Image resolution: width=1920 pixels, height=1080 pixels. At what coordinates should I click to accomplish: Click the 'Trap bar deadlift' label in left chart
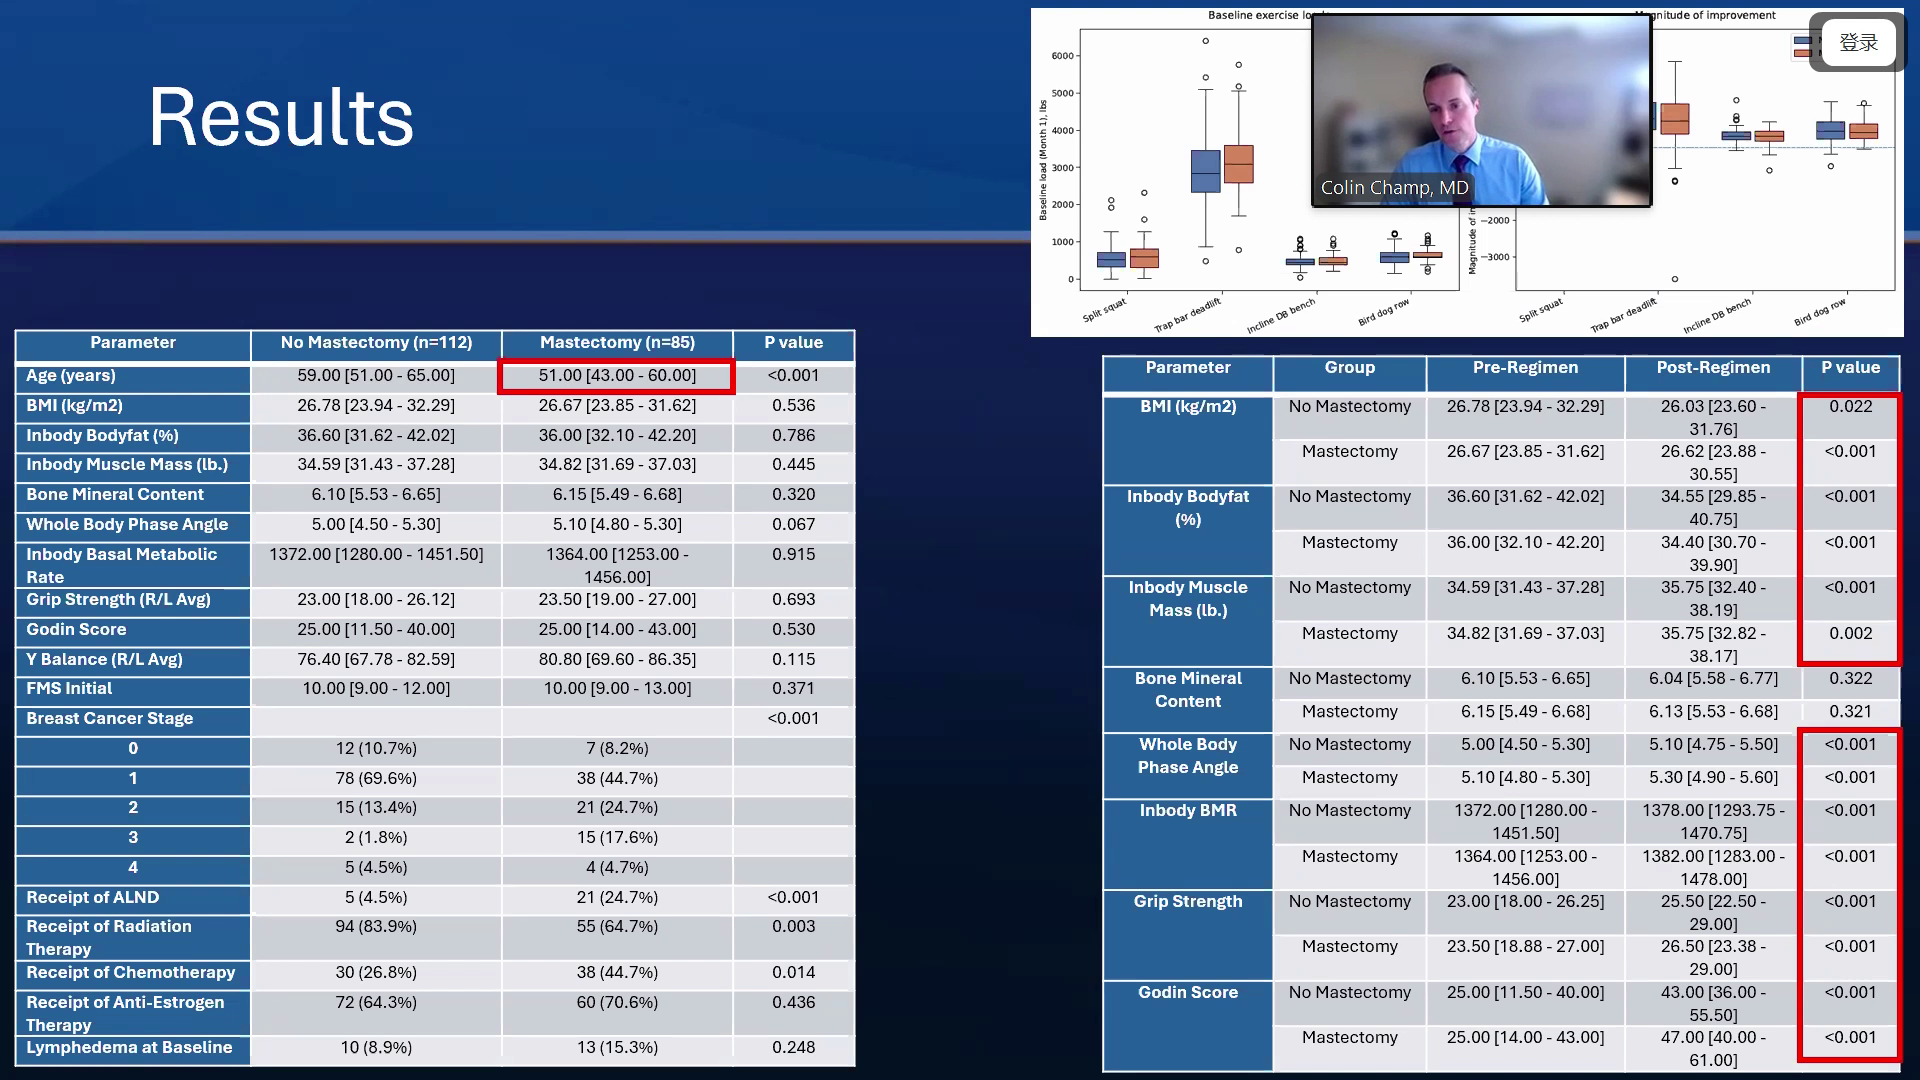tap(1187, 315)
